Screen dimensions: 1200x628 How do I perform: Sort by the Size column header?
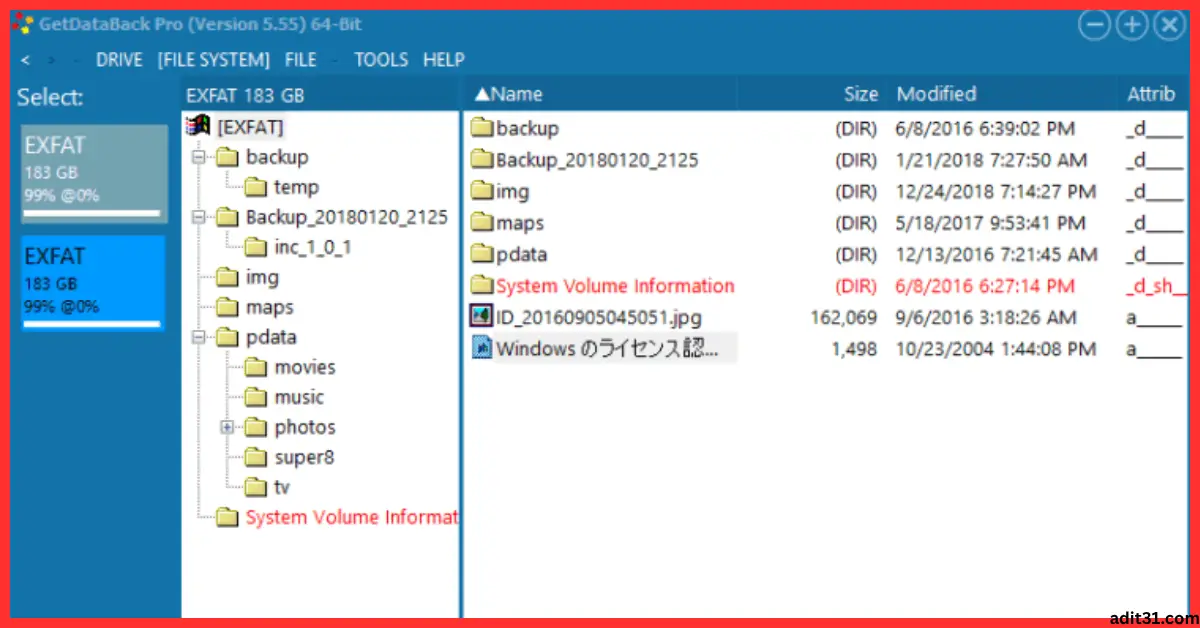860,94
